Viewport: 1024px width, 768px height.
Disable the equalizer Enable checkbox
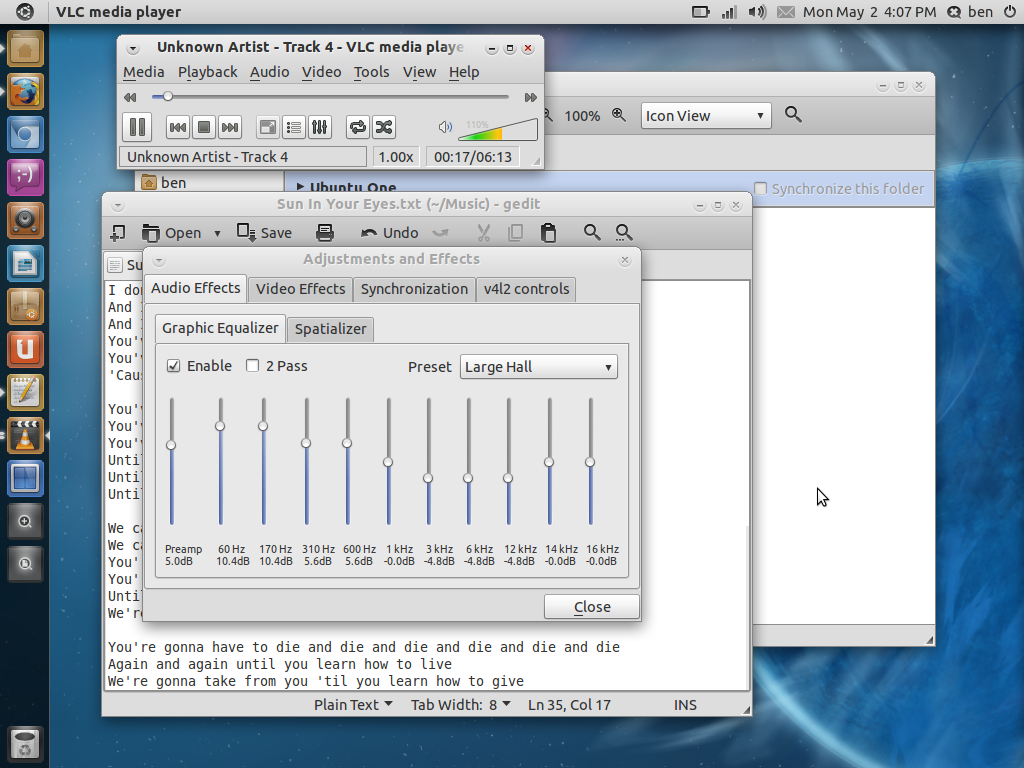(173, 366)
